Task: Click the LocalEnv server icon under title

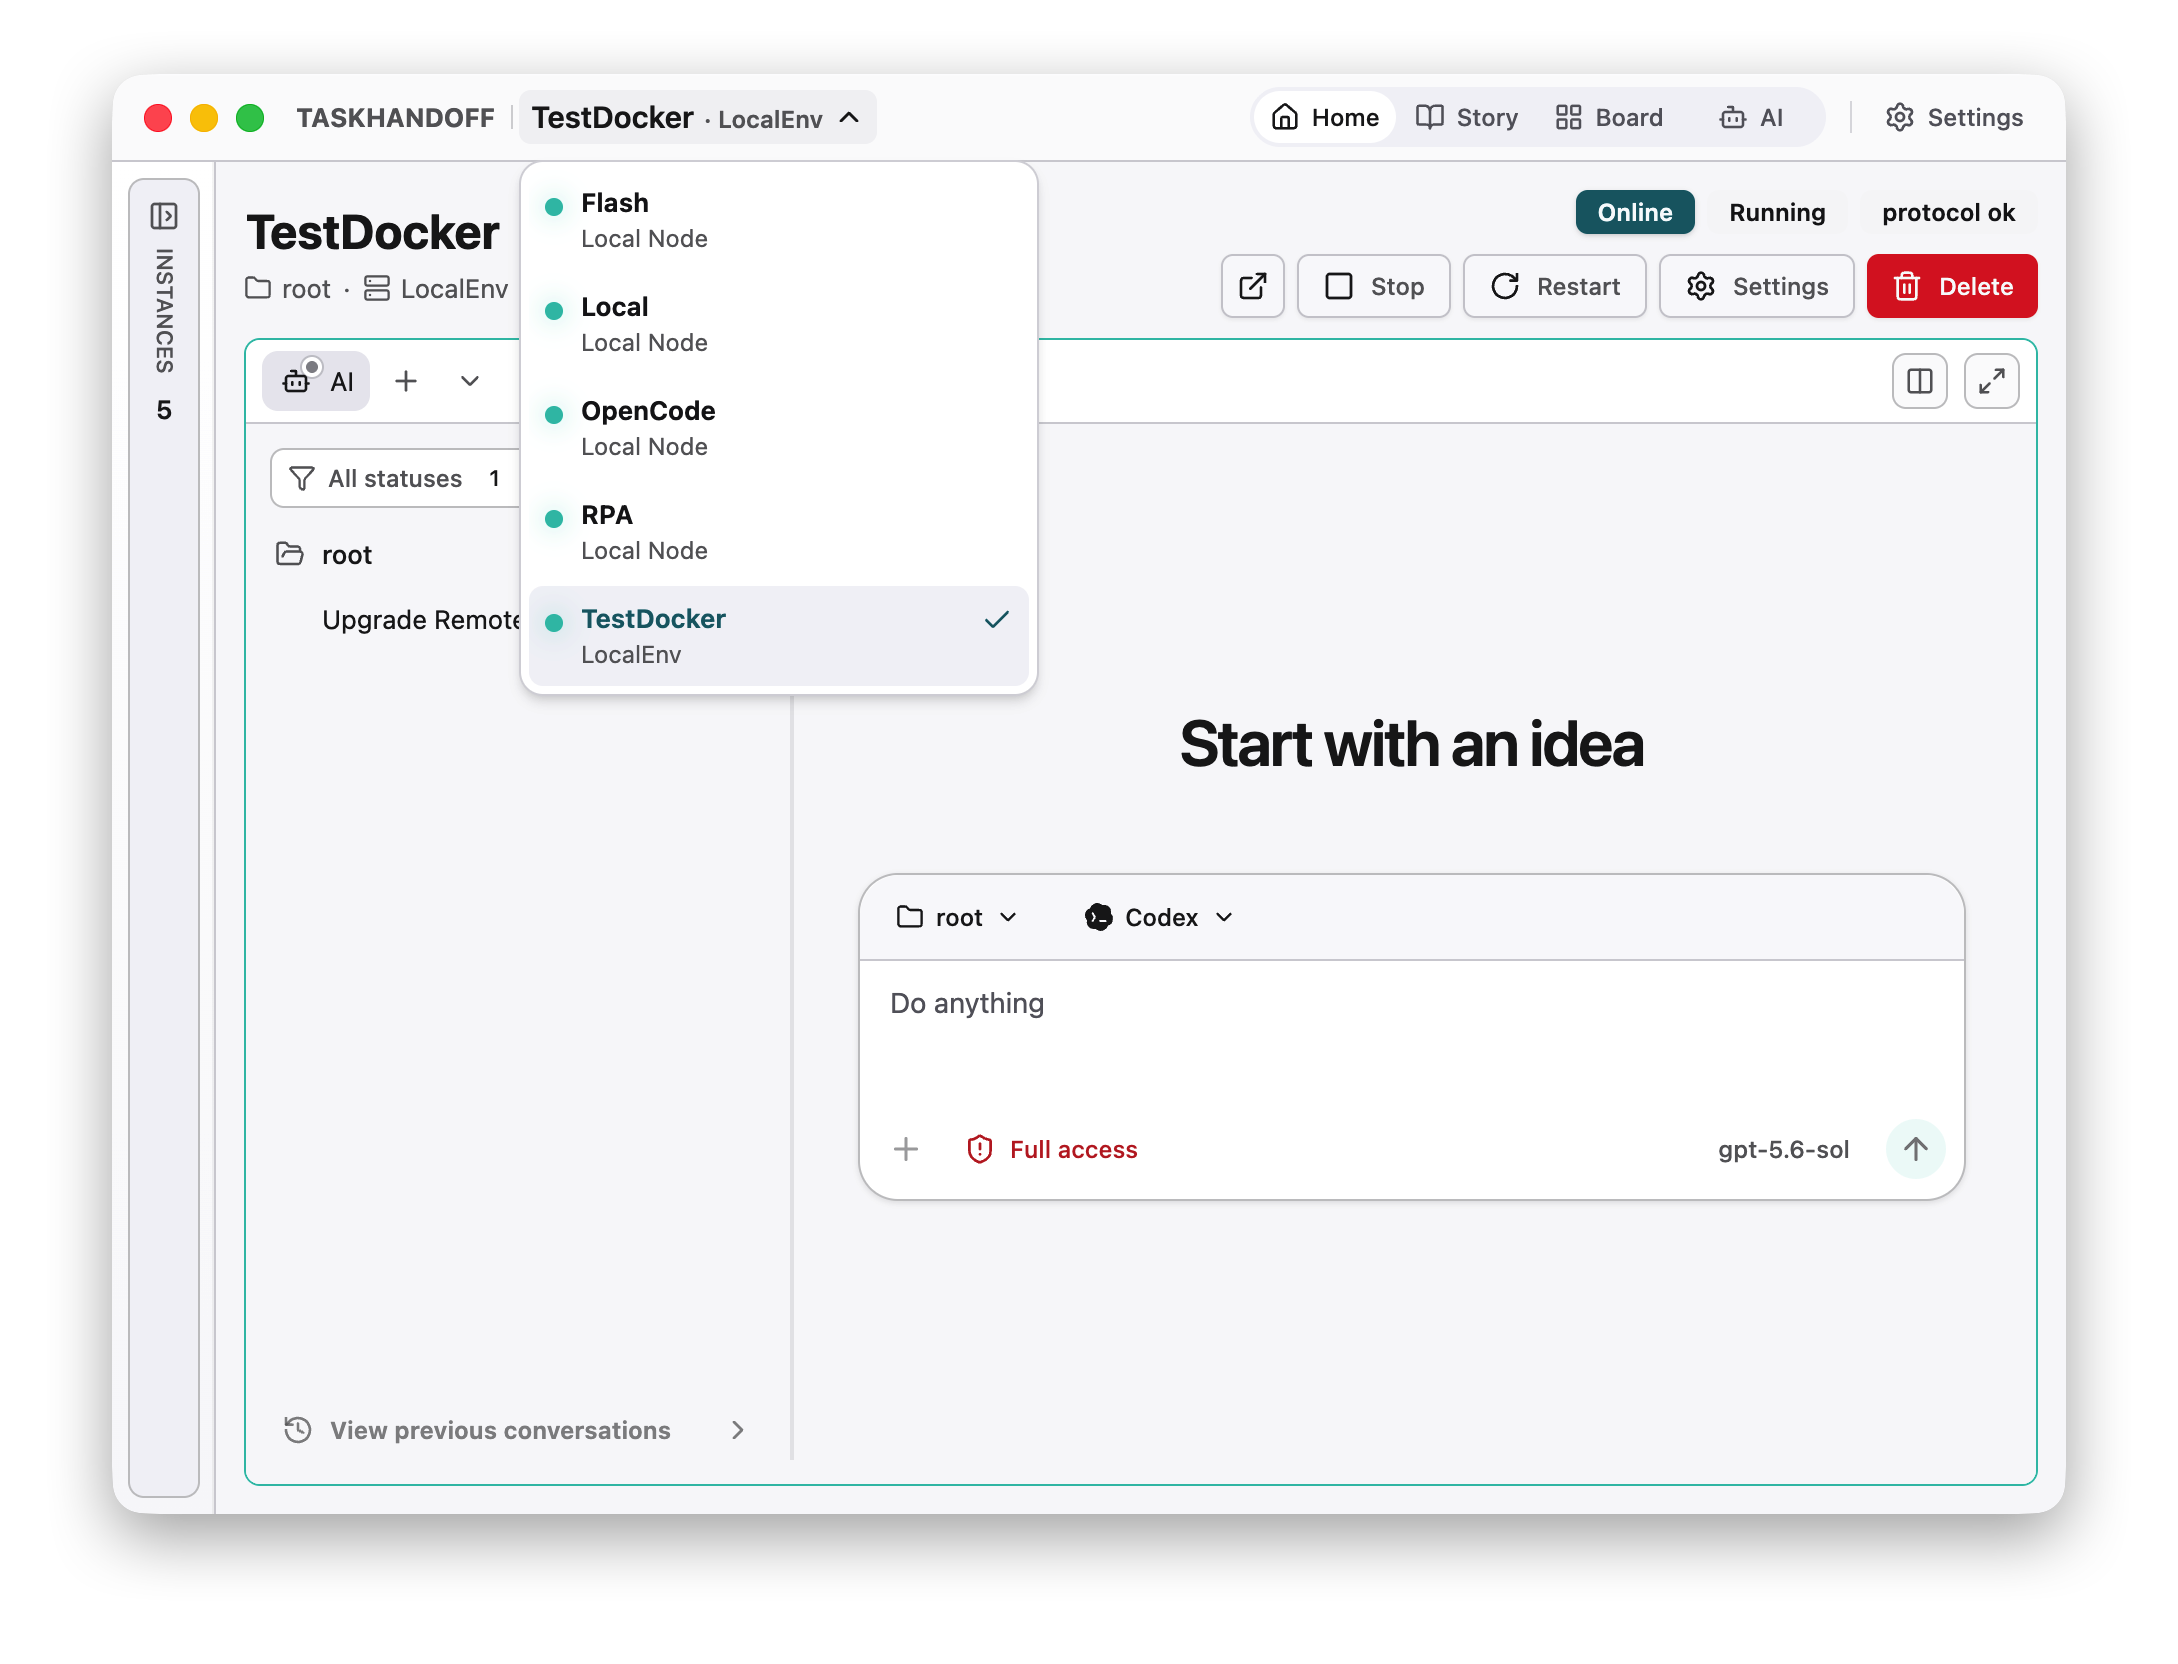Action: coord(376,288)
